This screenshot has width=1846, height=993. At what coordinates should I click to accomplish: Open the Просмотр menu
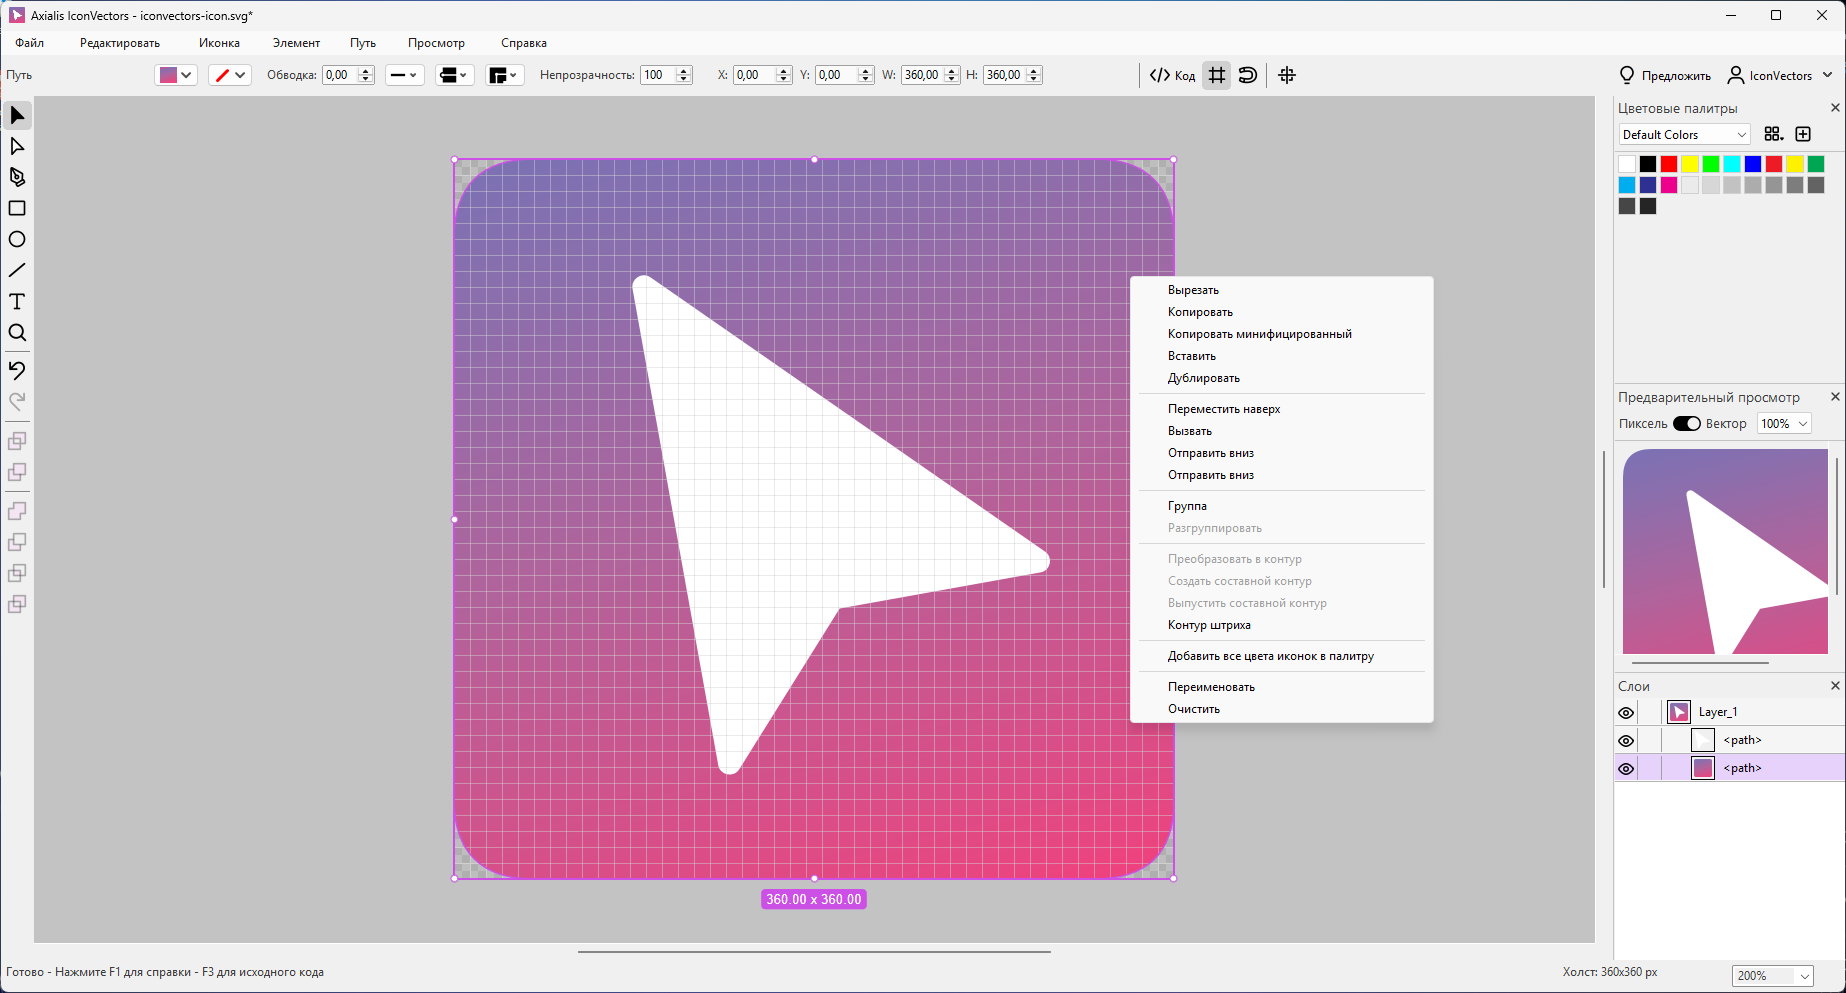[436, 43]
